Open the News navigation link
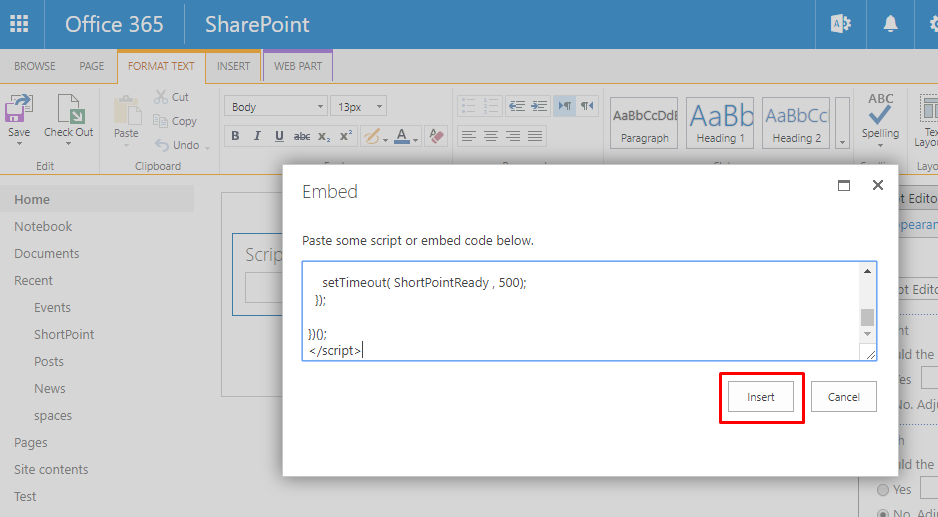 coord(50,388)
